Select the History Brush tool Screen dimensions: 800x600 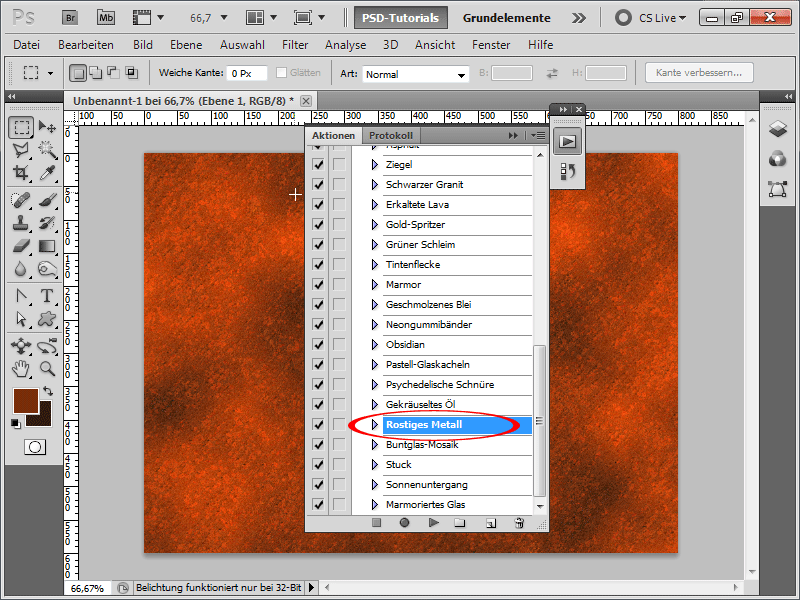[x=47, y=223]
